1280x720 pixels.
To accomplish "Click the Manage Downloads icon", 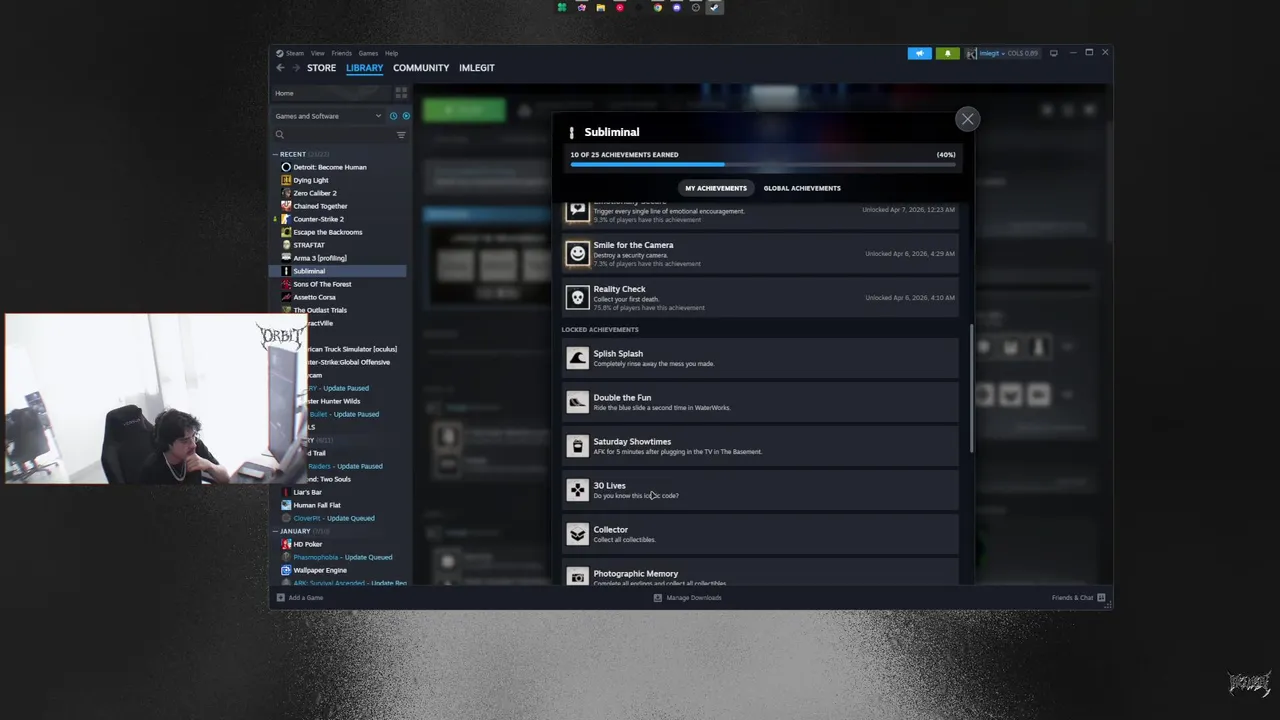I will coord(657,597).
